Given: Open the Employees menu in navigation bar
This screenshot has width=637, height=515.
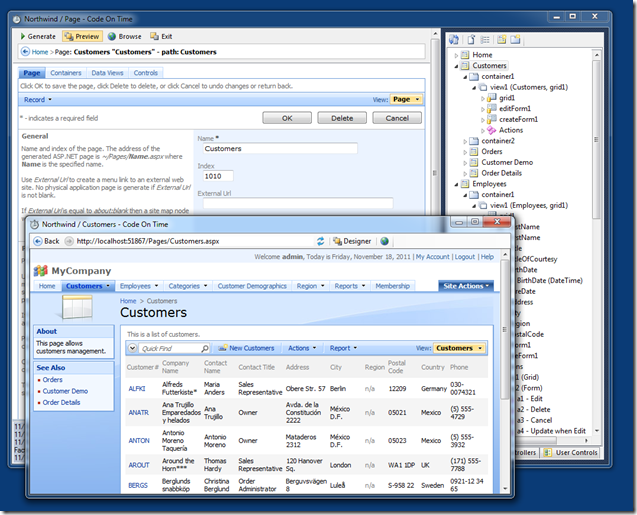Looking at the screenshot, I should point(134,286).
